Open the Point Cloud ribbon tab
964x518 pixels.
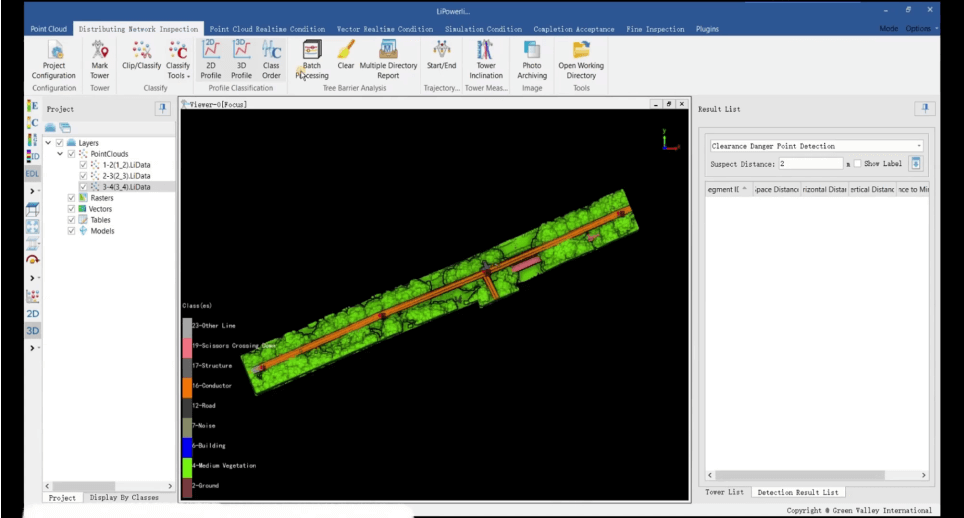48,29
